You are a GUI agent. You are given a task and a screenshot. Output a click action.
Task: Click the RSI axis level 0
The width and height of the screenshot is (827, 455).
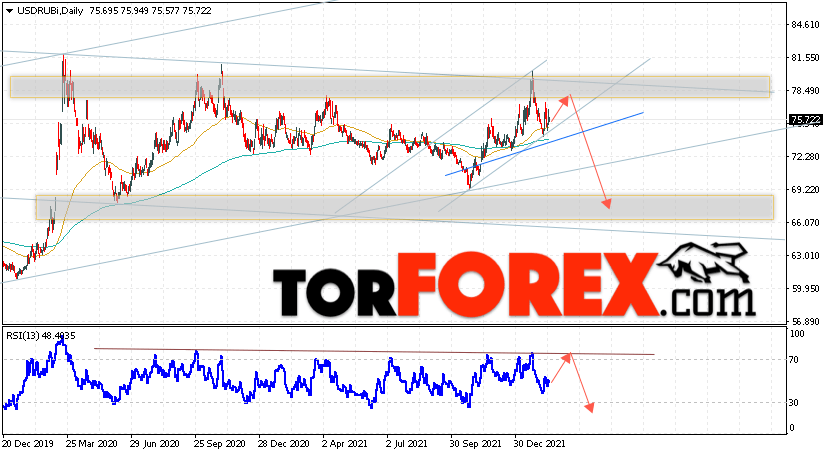click(x=792, y=428)
